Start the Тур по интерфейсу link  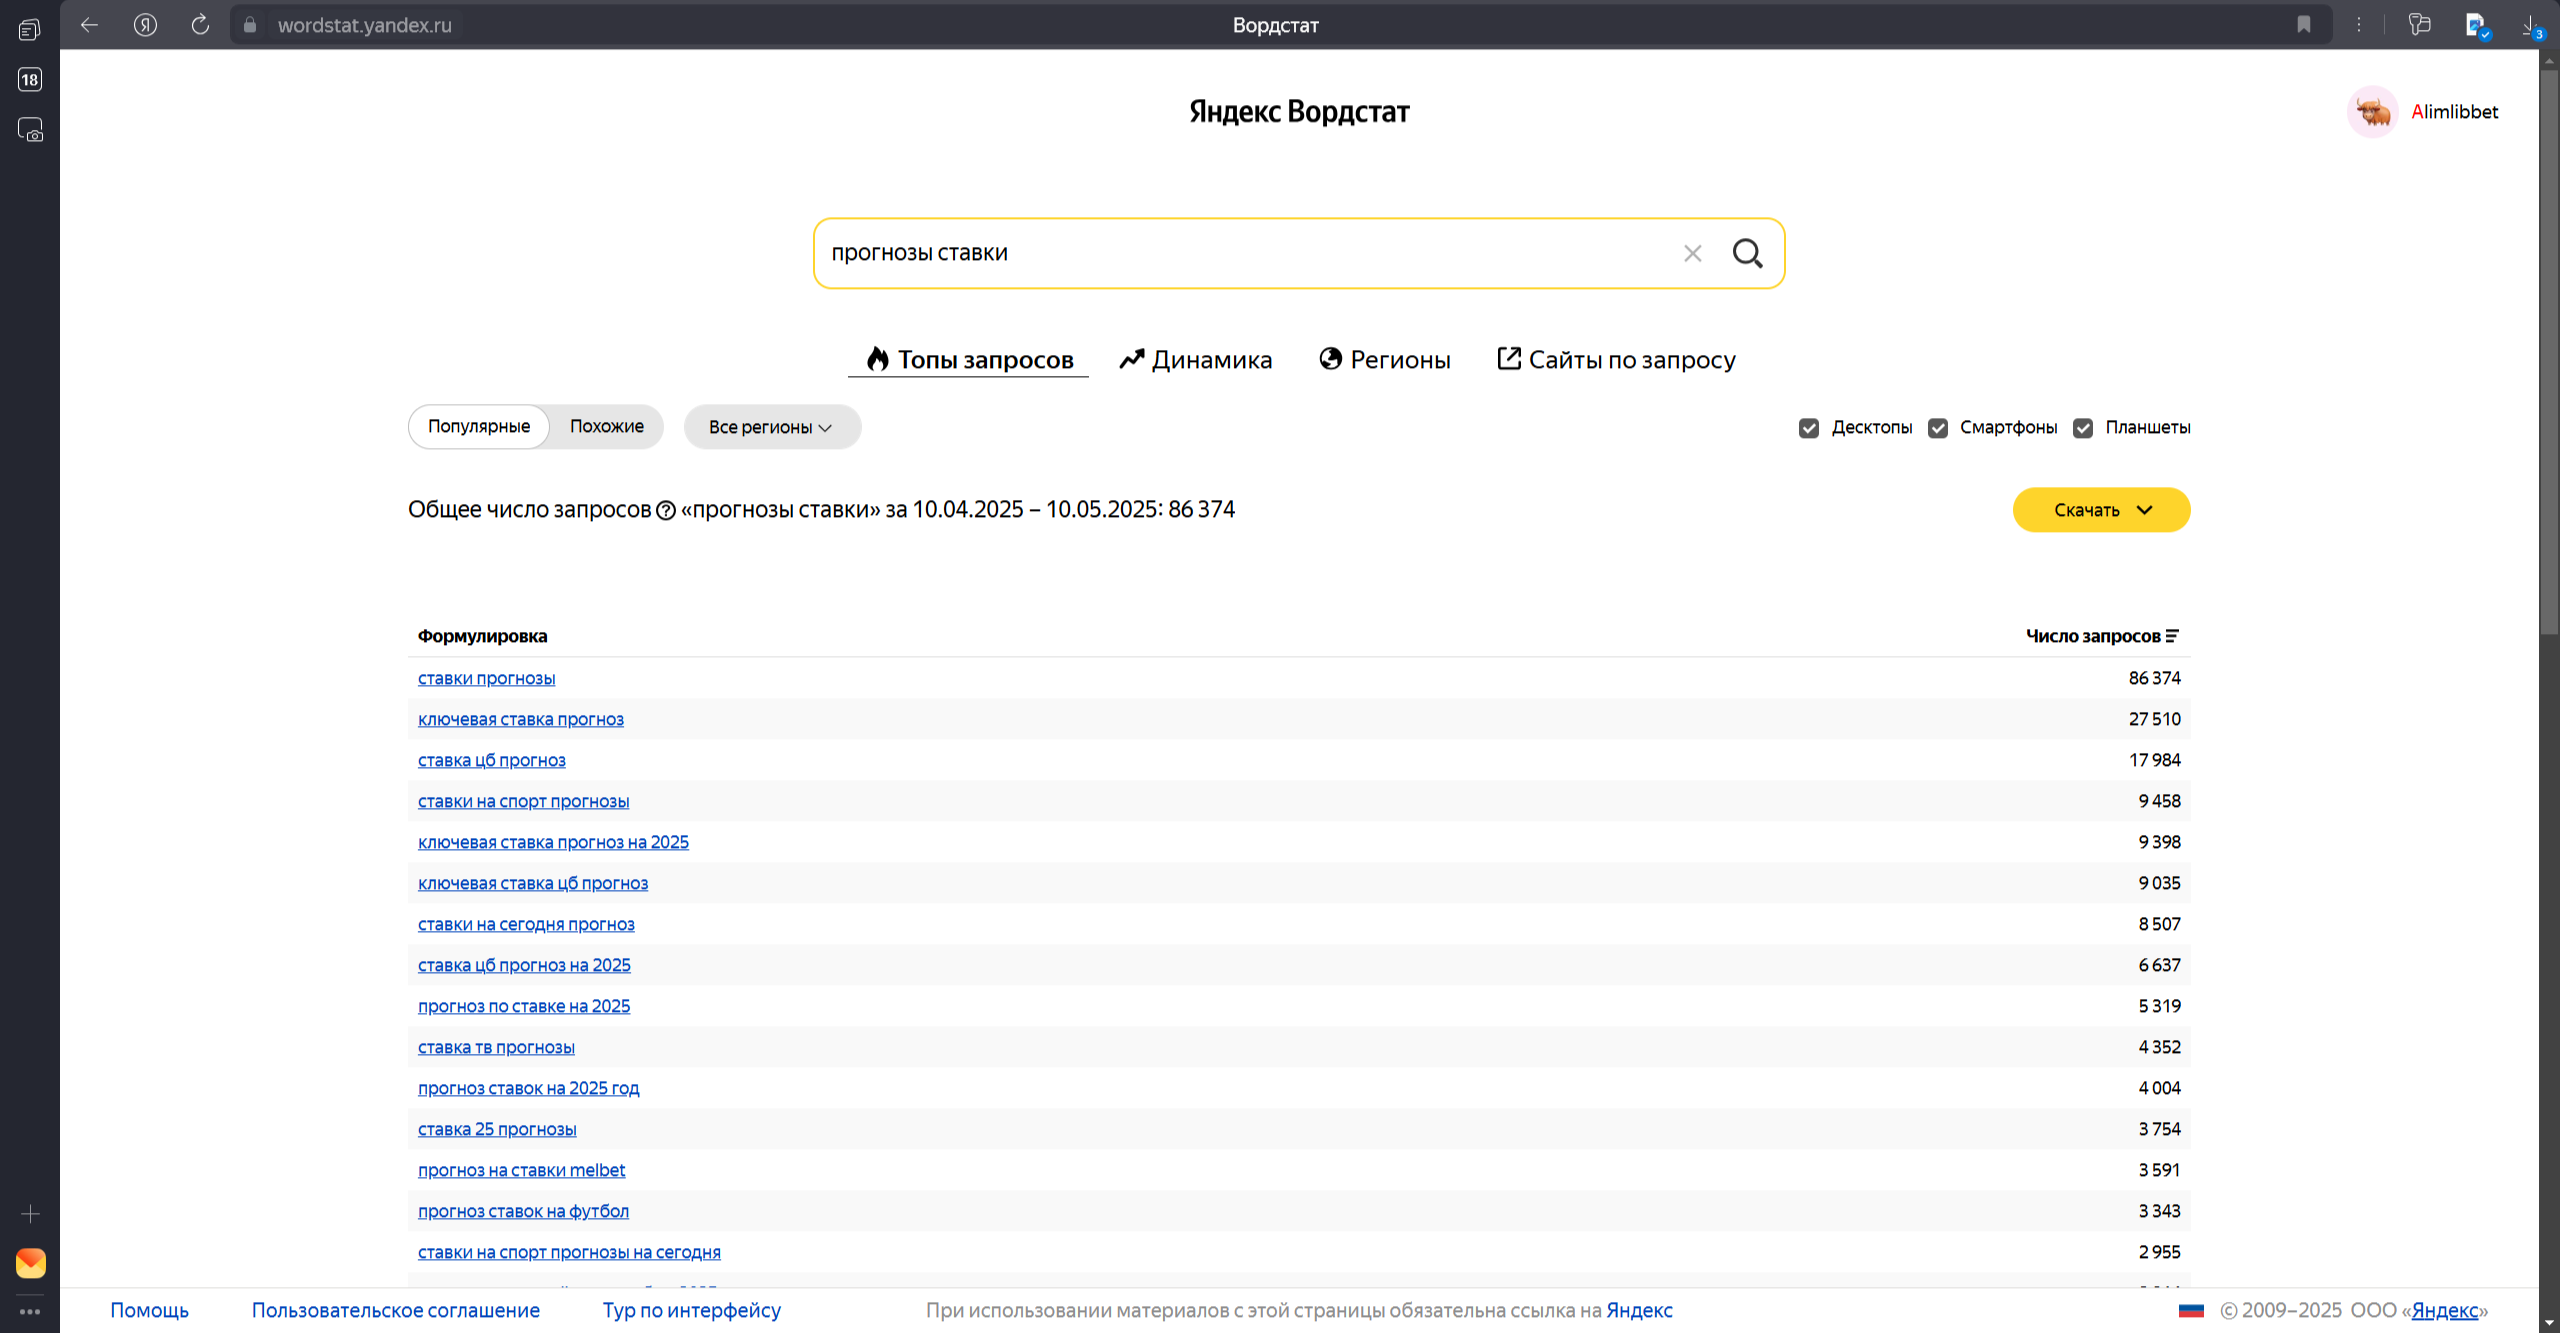pos(692,1310)
